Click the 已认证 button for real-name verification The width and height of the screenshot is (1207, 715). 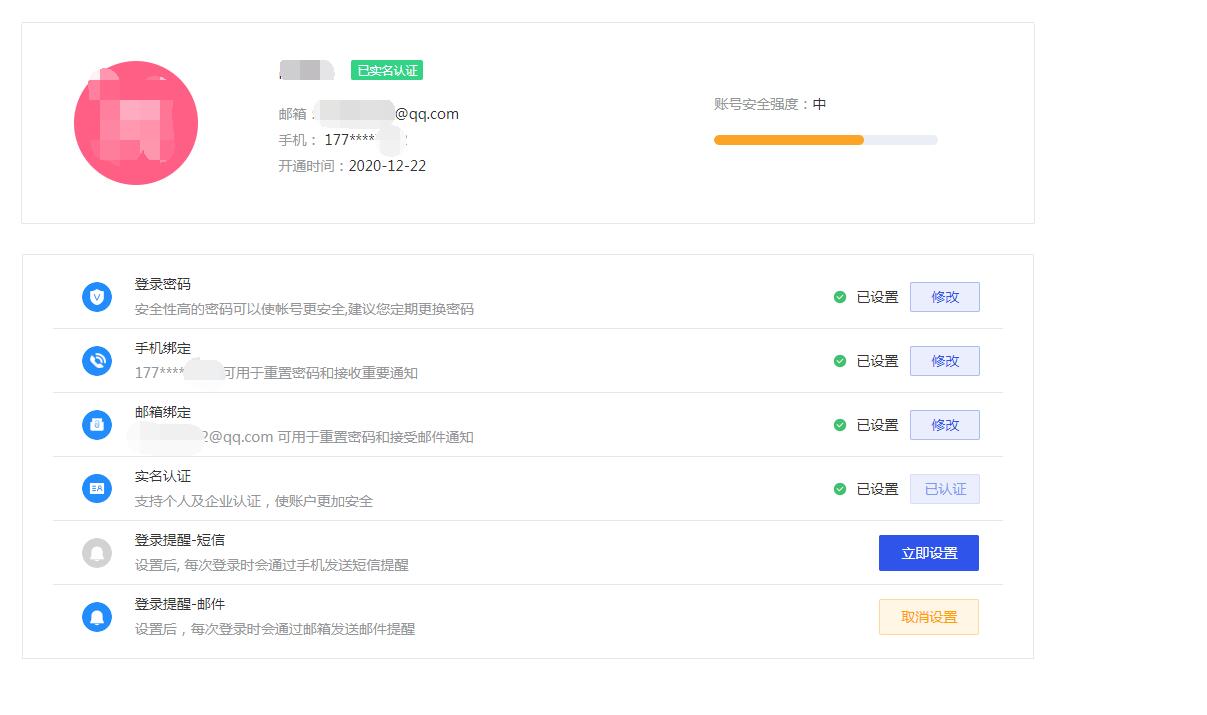click(x=944, y=489)
